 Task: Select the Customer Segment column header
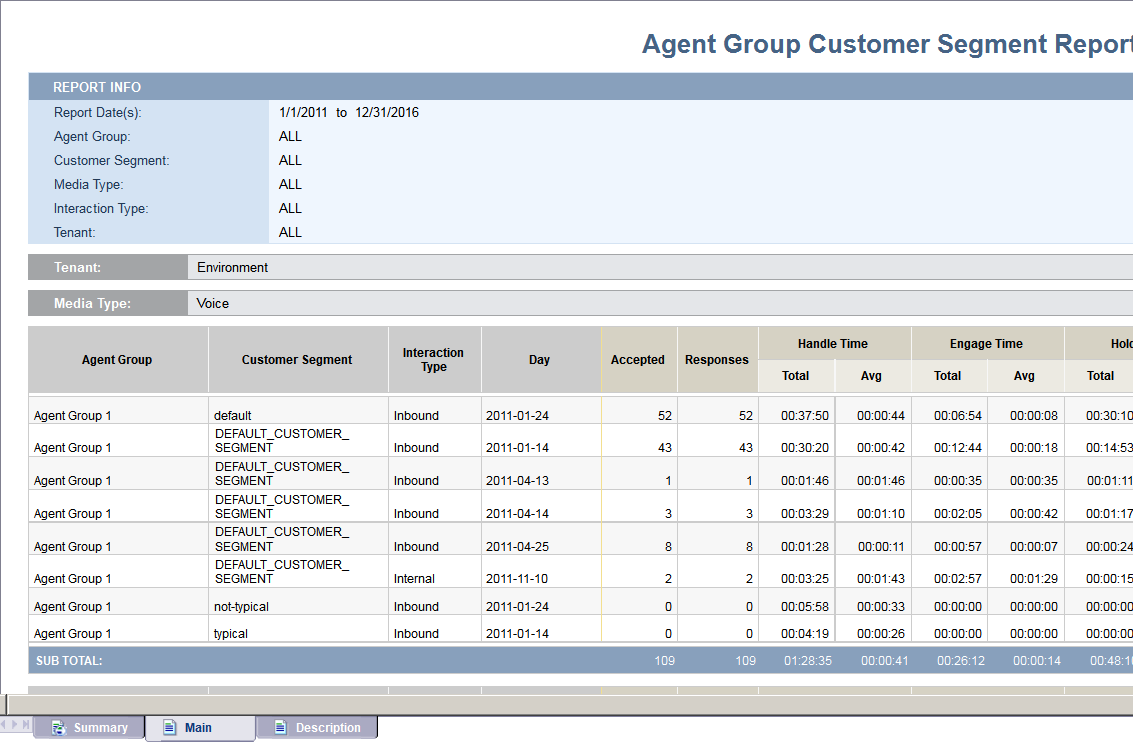[x=297, y=360]
